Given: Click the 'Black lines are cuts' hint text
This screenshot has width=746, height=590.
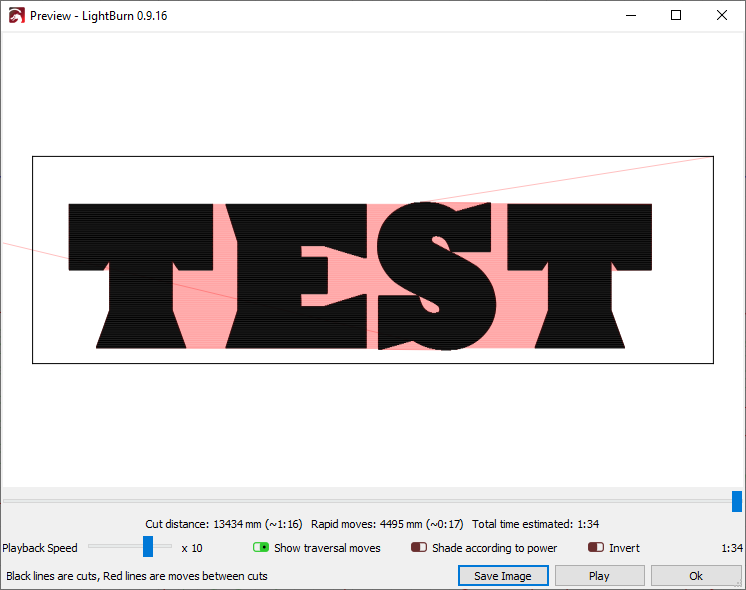Looking at the screenshot, I should point(137,576).
